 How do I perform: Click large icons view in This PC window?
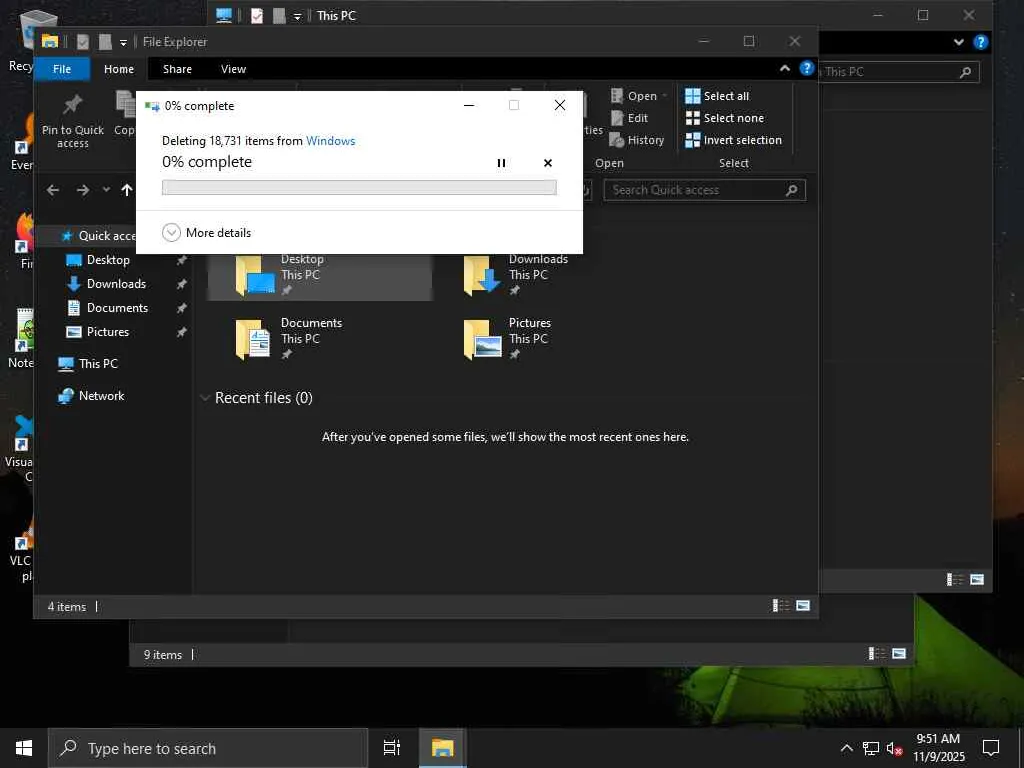pyautogui.click(x=977, y=580)
